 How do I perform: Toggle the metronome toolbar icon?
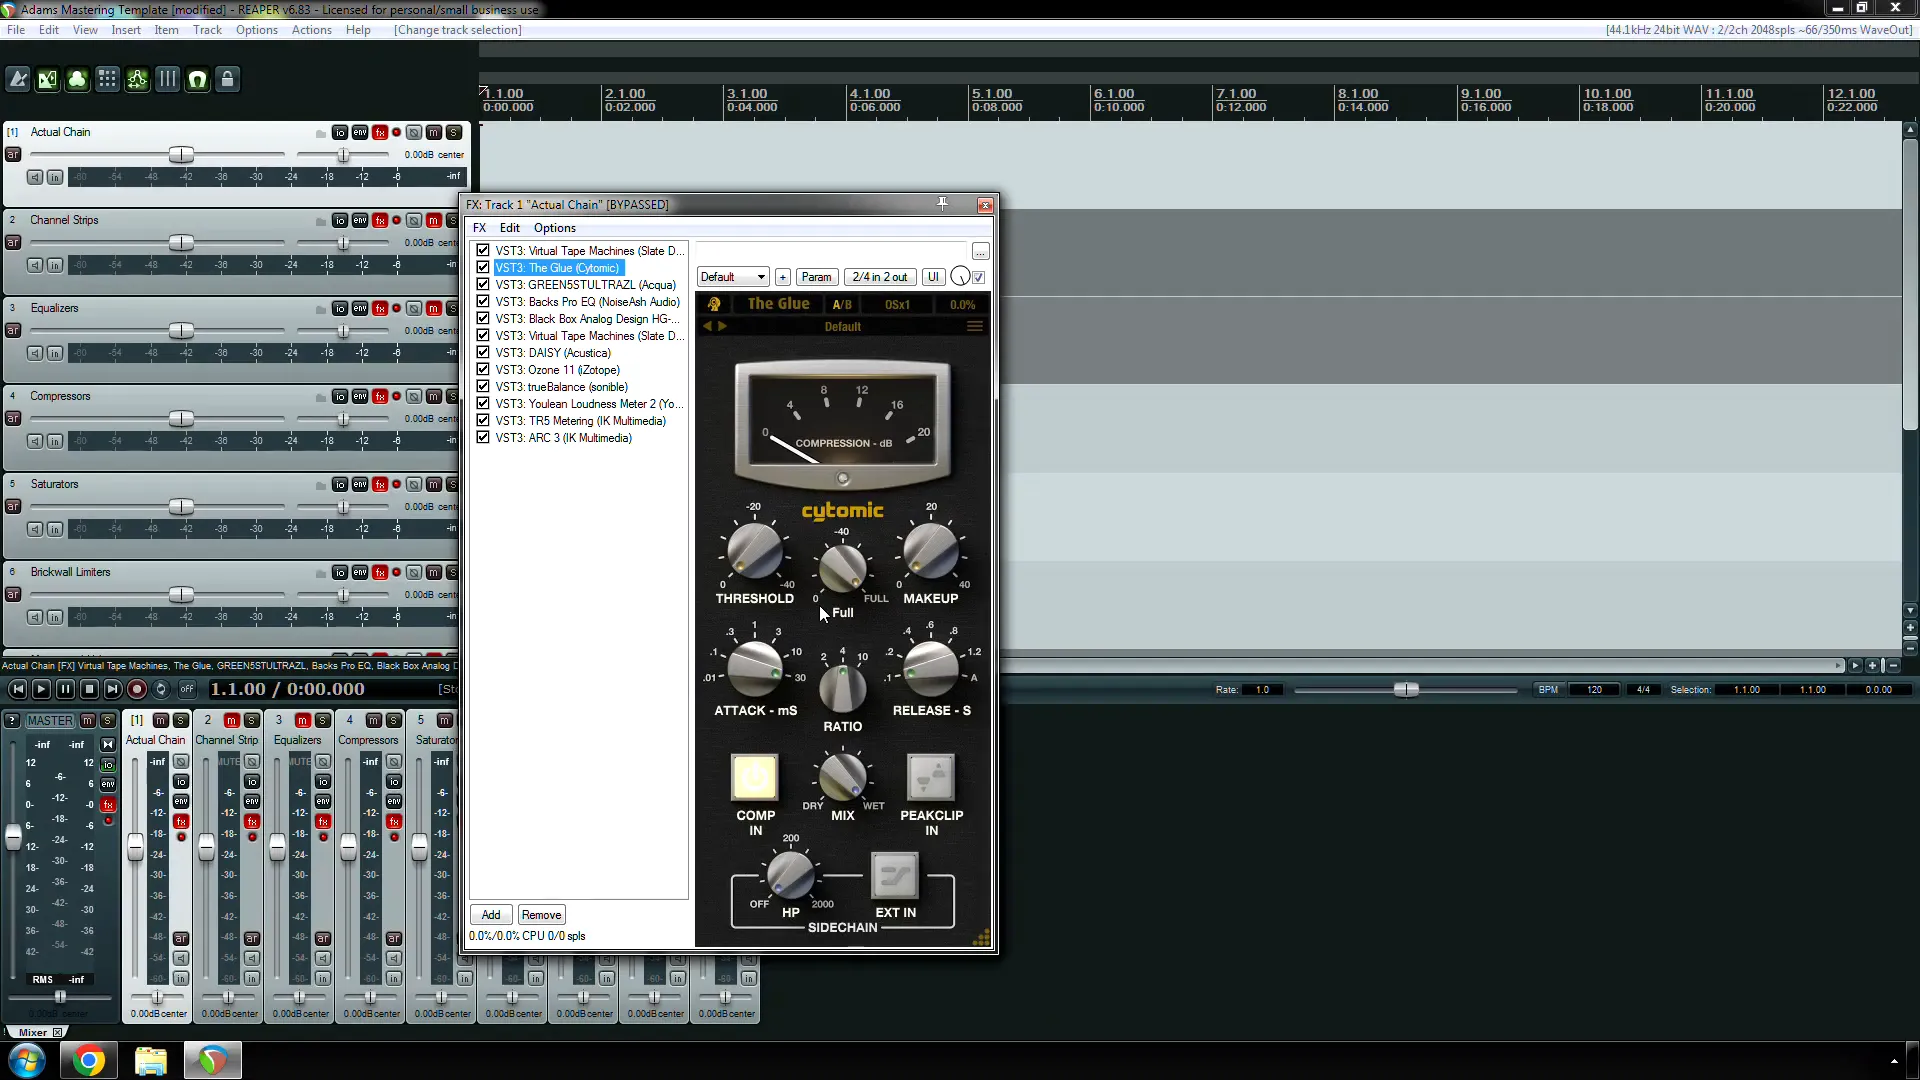click(x=18, y=80)
